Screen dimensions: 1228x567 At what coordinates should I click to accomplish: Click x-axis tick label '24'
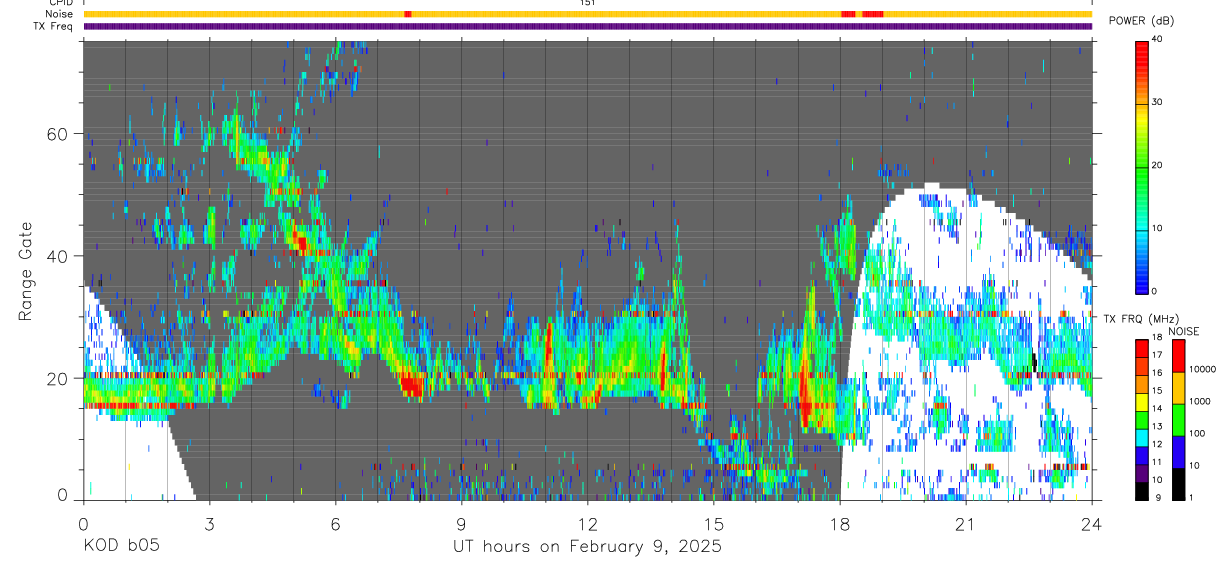1092,523
